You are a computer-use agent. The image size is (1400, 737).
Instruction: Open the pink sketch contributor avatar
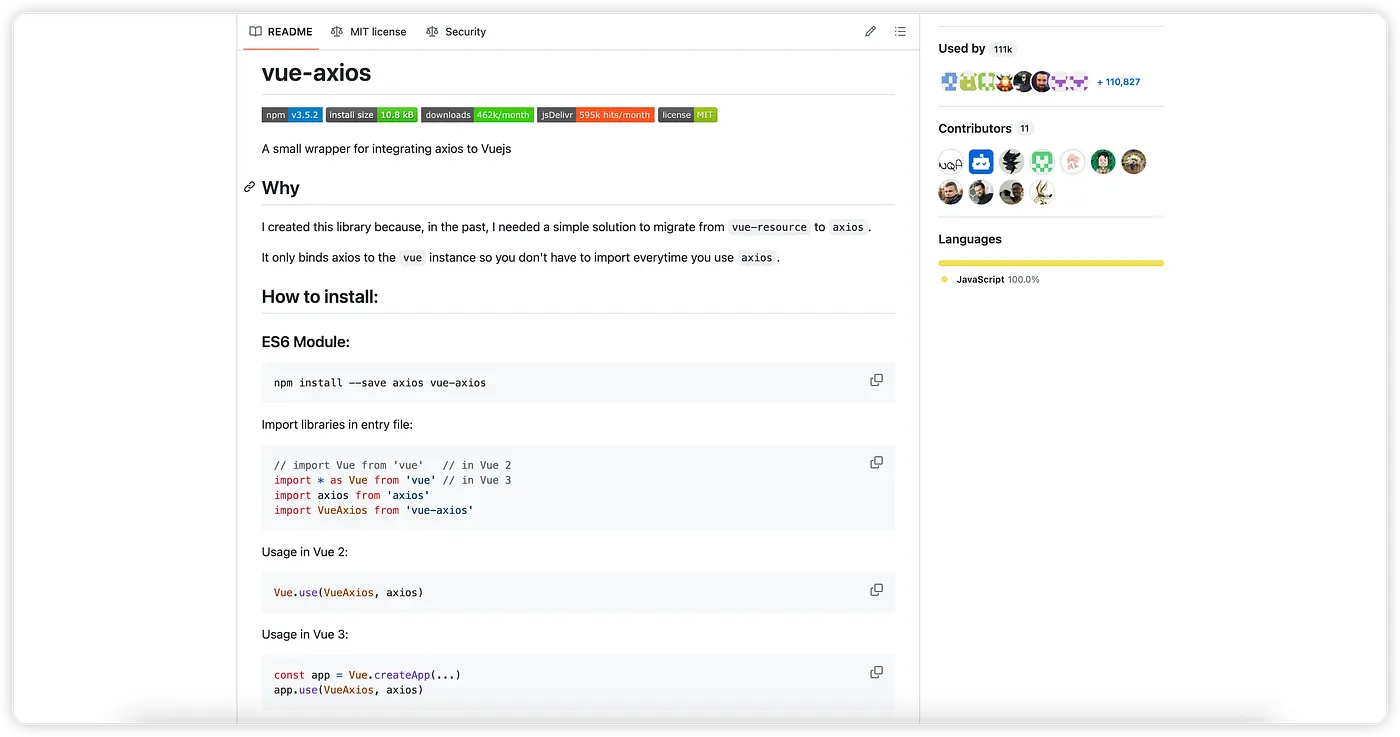[1072, 162]
